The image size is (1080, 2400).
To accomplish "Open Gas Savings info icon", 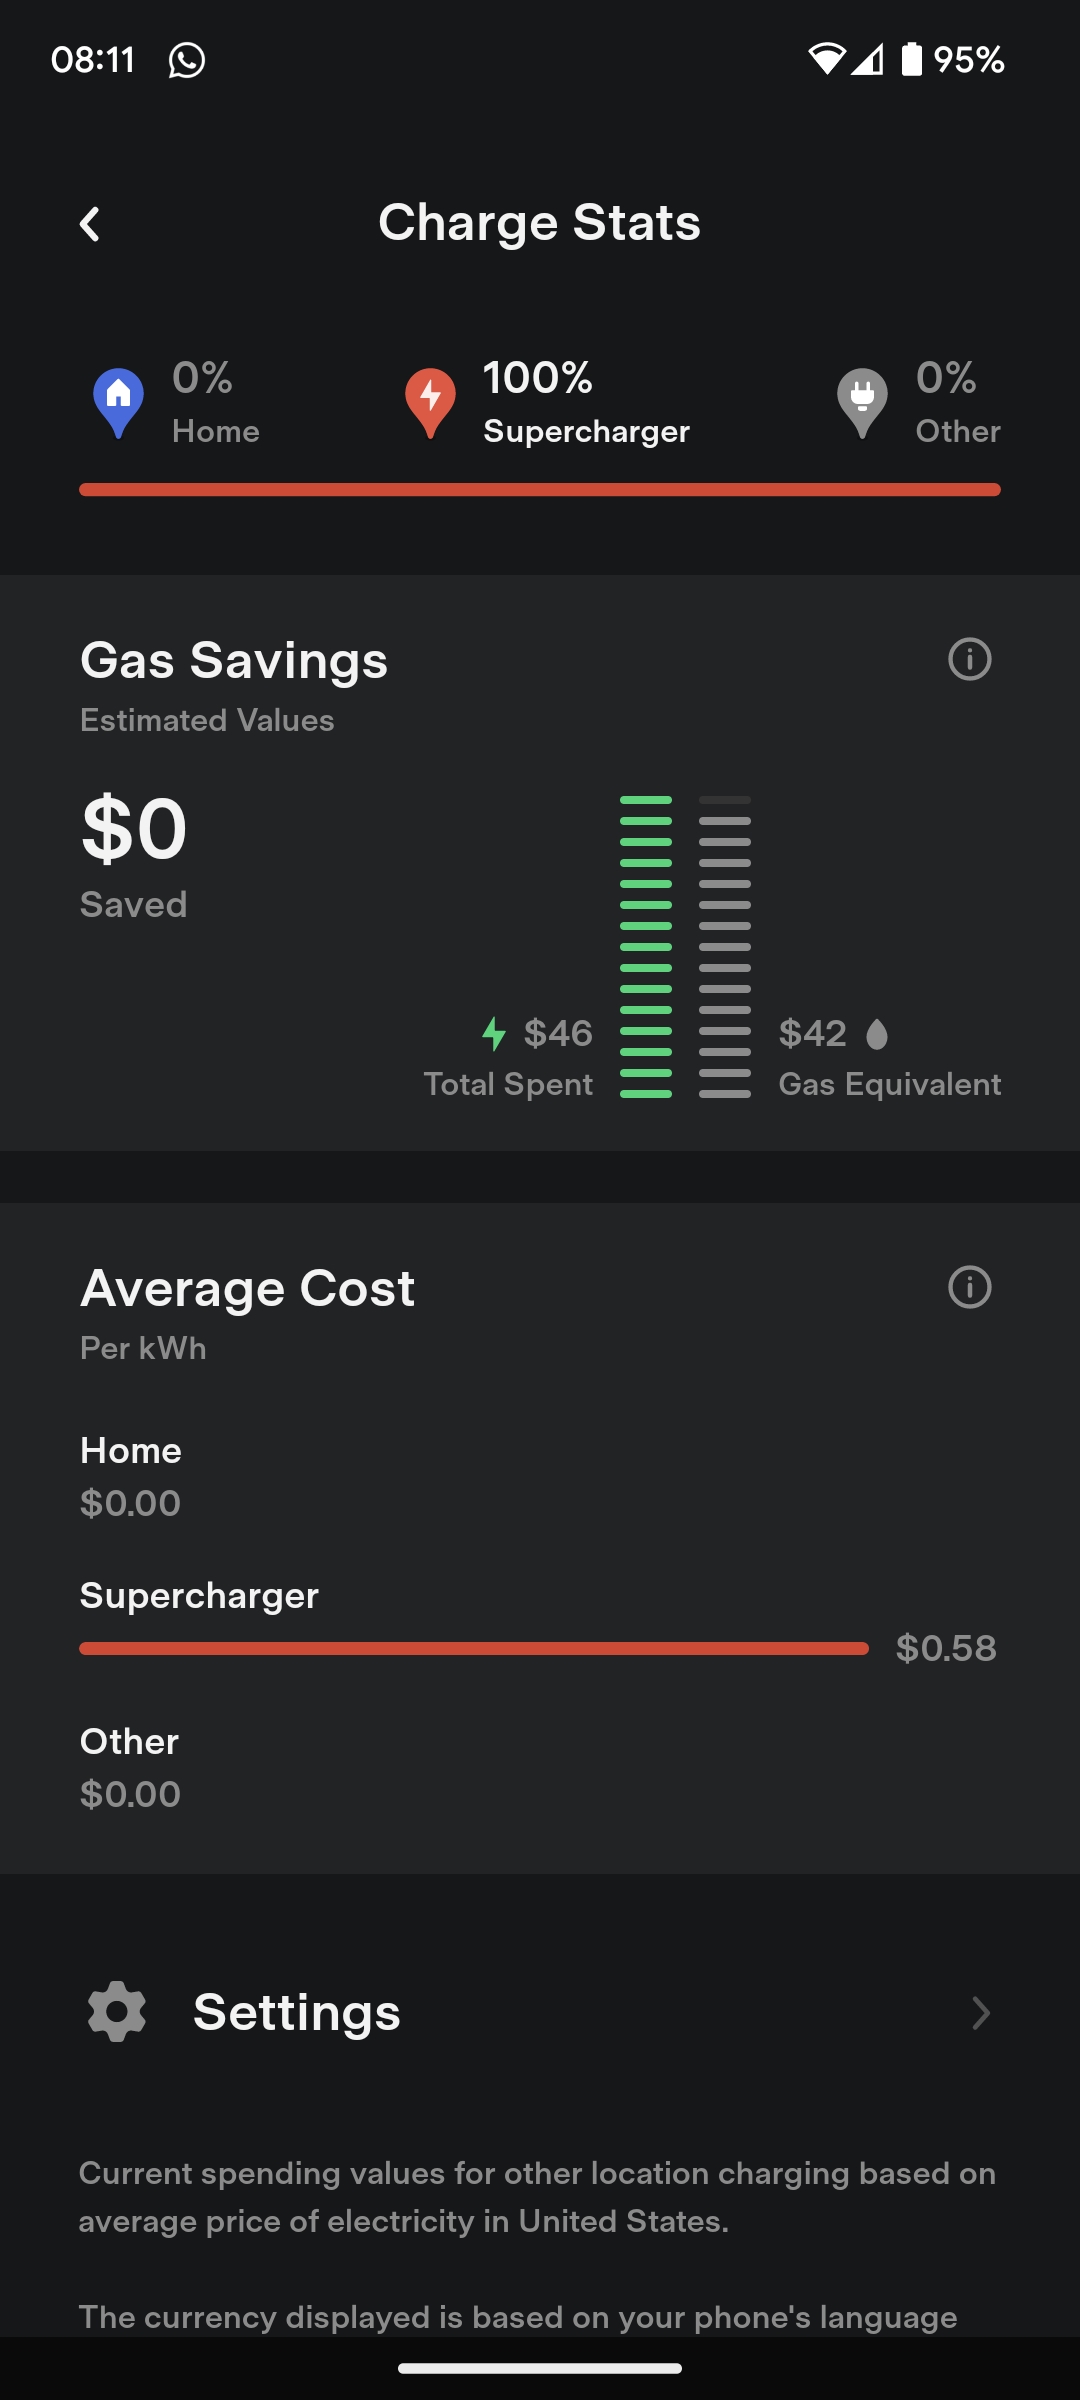I will 969,660.
